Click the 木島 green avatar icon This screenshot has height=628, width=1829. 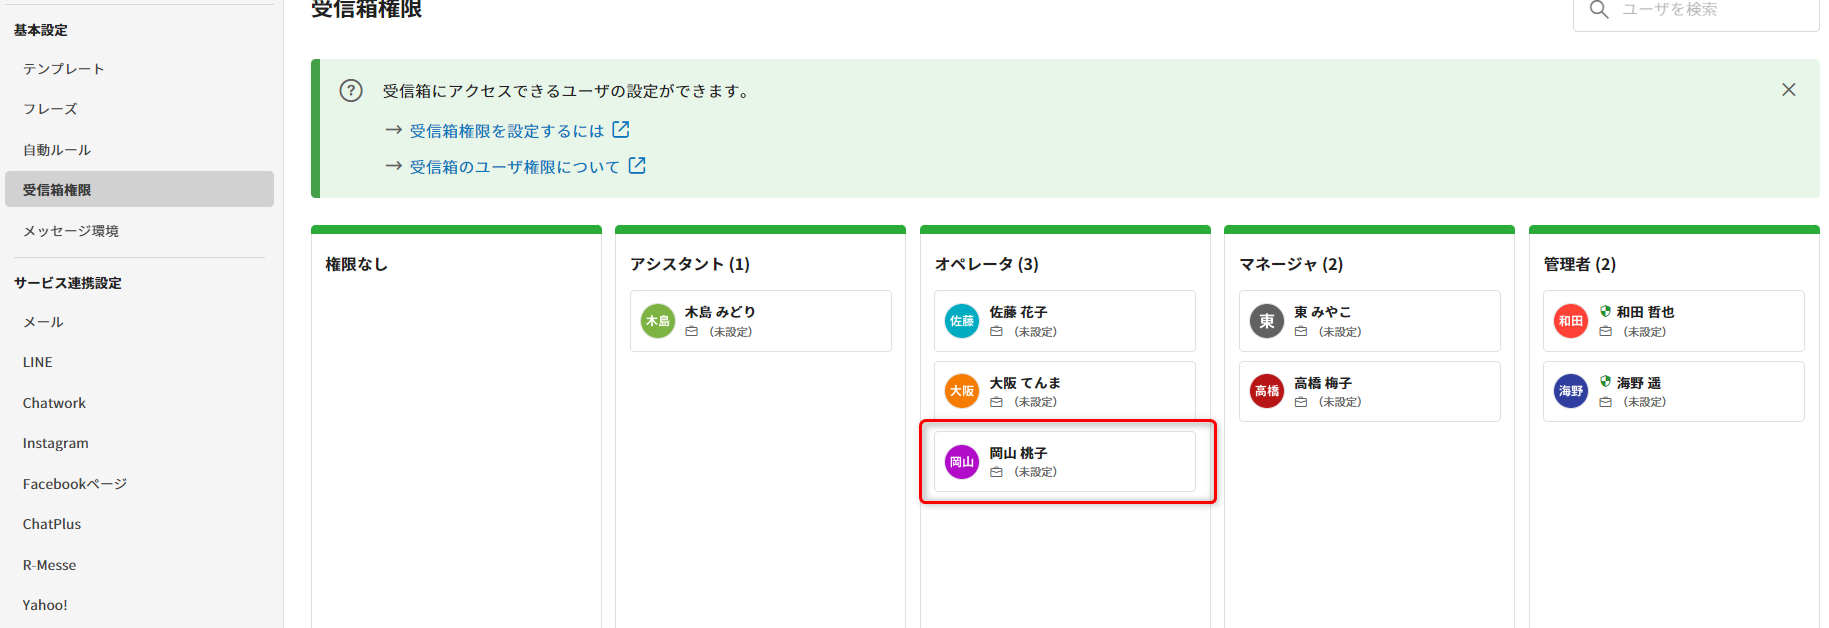[658, 321]
